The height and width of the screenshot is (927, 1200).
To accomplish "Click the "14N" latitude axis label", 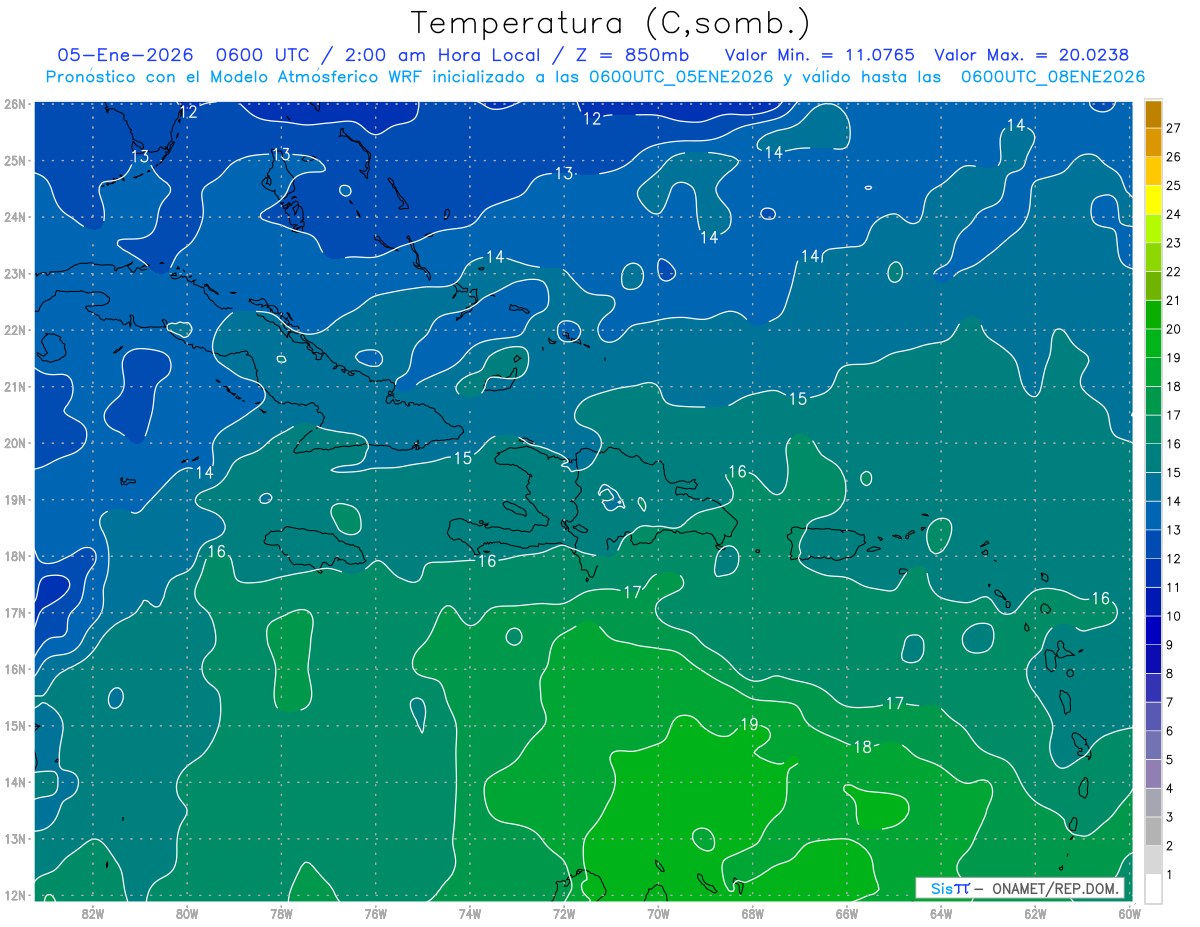I will tap(15, 781).
